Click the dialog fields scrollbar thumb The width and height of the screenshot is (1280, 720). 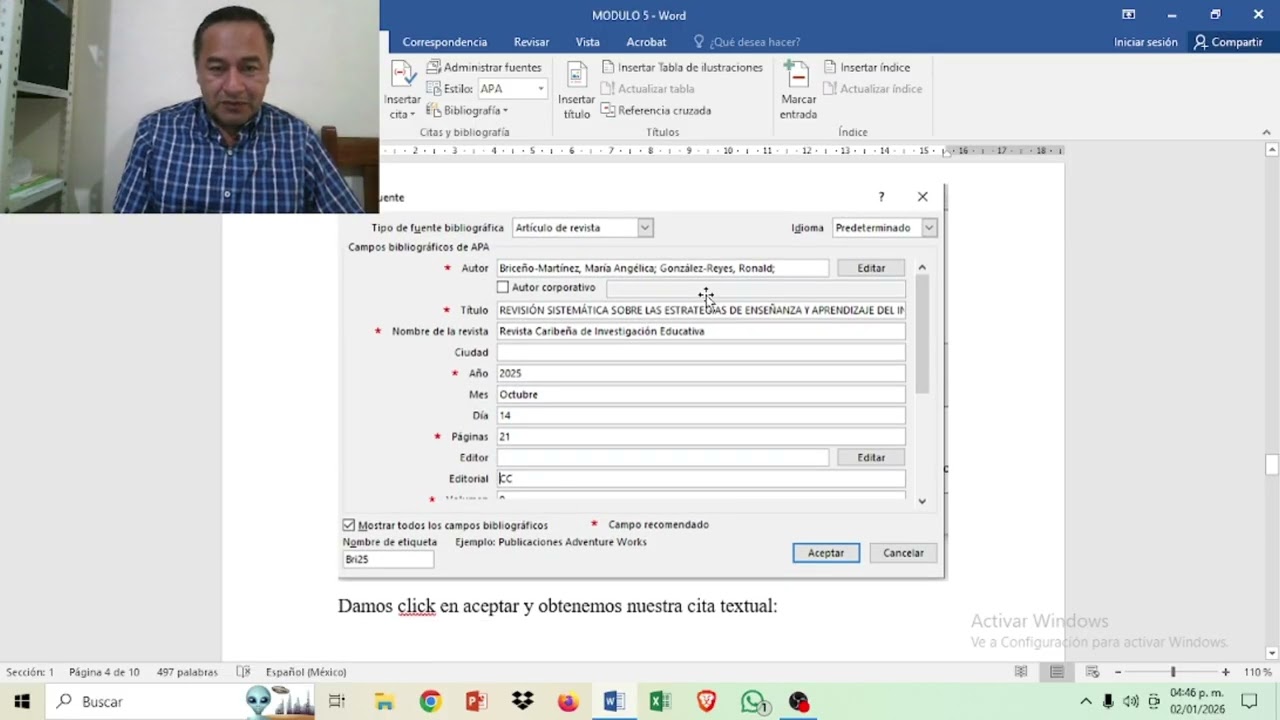click(x=922, y=334)
